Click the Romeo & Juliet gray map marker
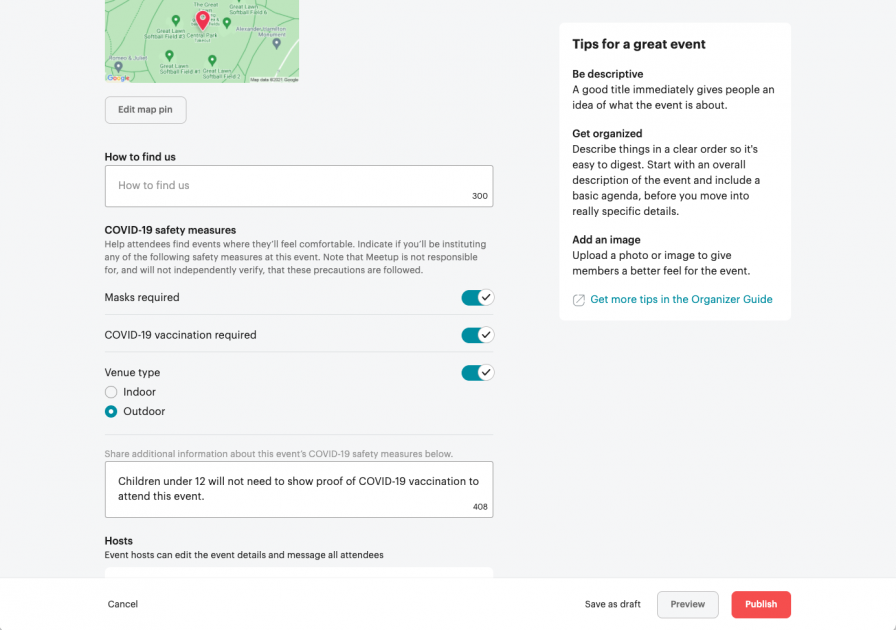The width and height of the screenshot is (896, 630). coord(118,68)
